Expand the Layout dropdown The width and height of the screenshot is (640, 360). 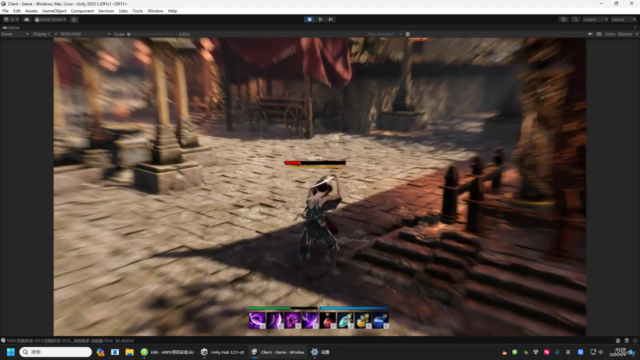coord(623,19)
